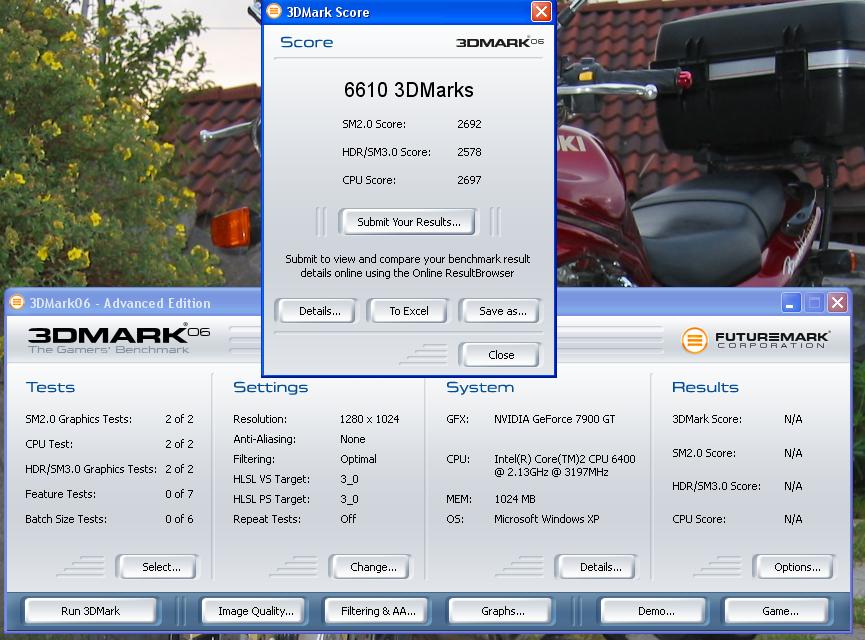Click CPU Score value 2697
Viewport: 865px width, 640px height.
tap(469, 180)
